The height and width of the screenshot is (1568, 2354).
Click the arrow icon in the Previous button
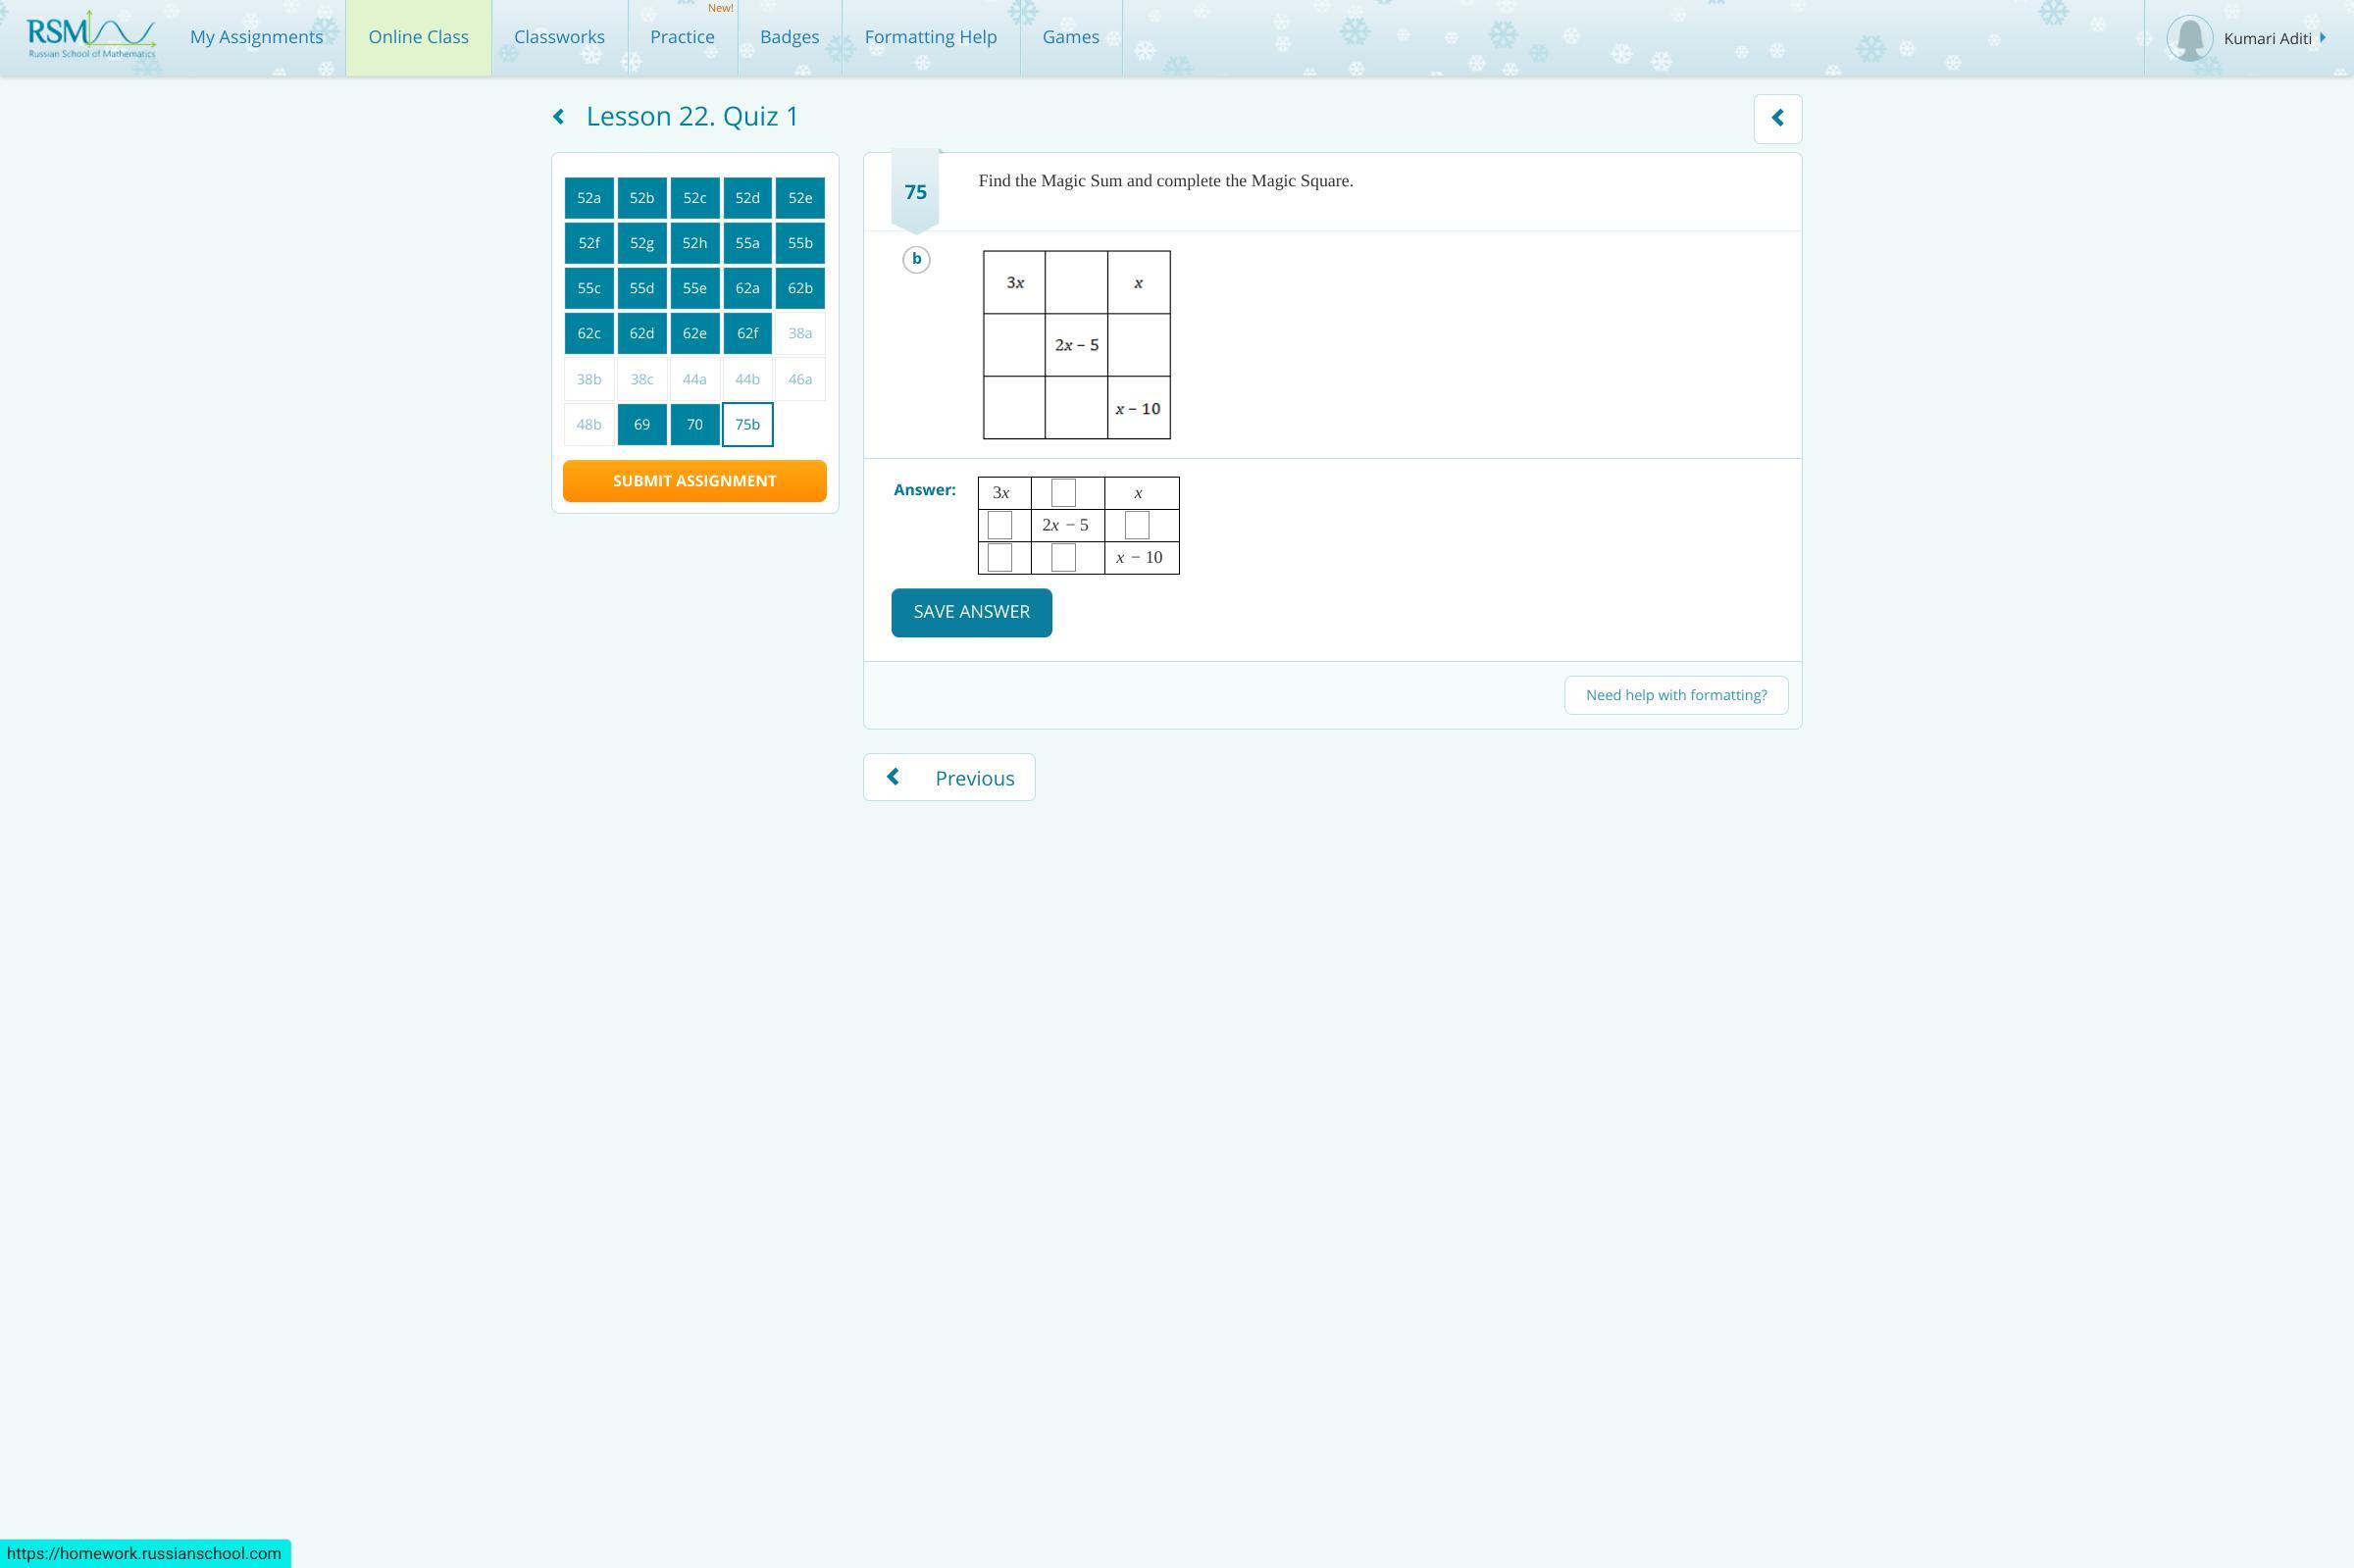coord(893,777)
